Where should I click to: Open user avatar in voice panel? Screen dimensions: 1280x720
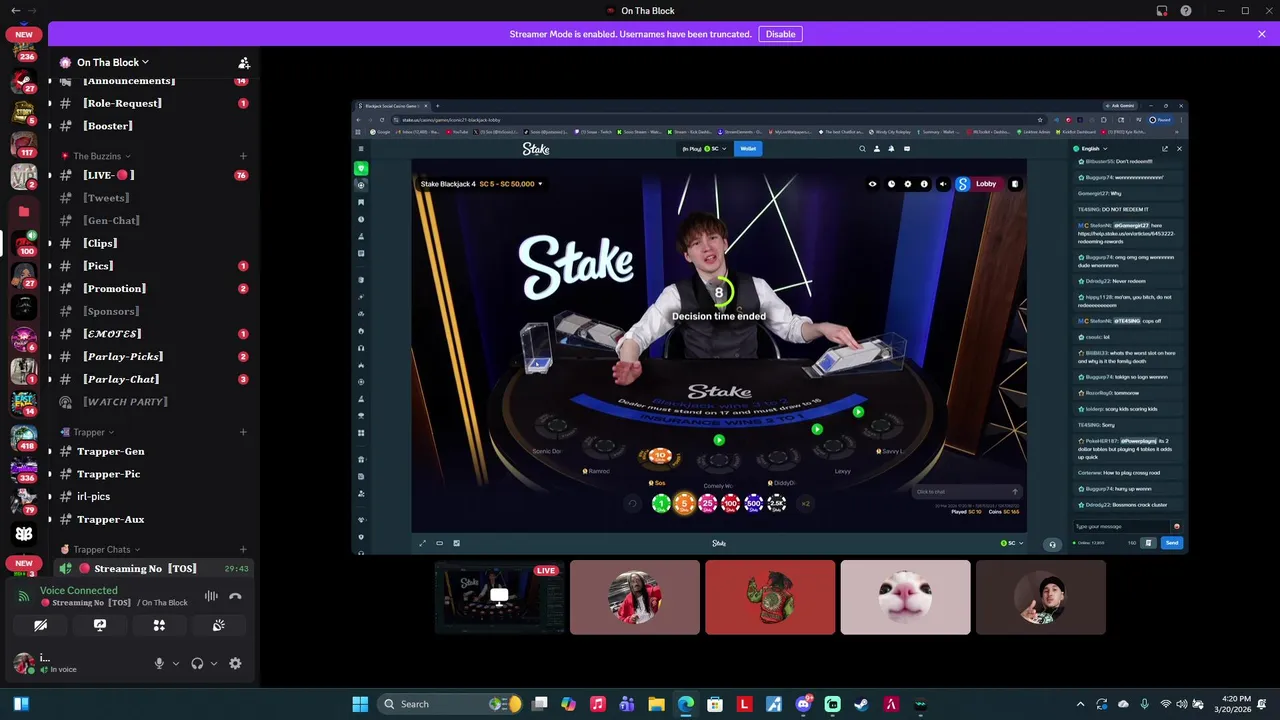tap(23, 663)
